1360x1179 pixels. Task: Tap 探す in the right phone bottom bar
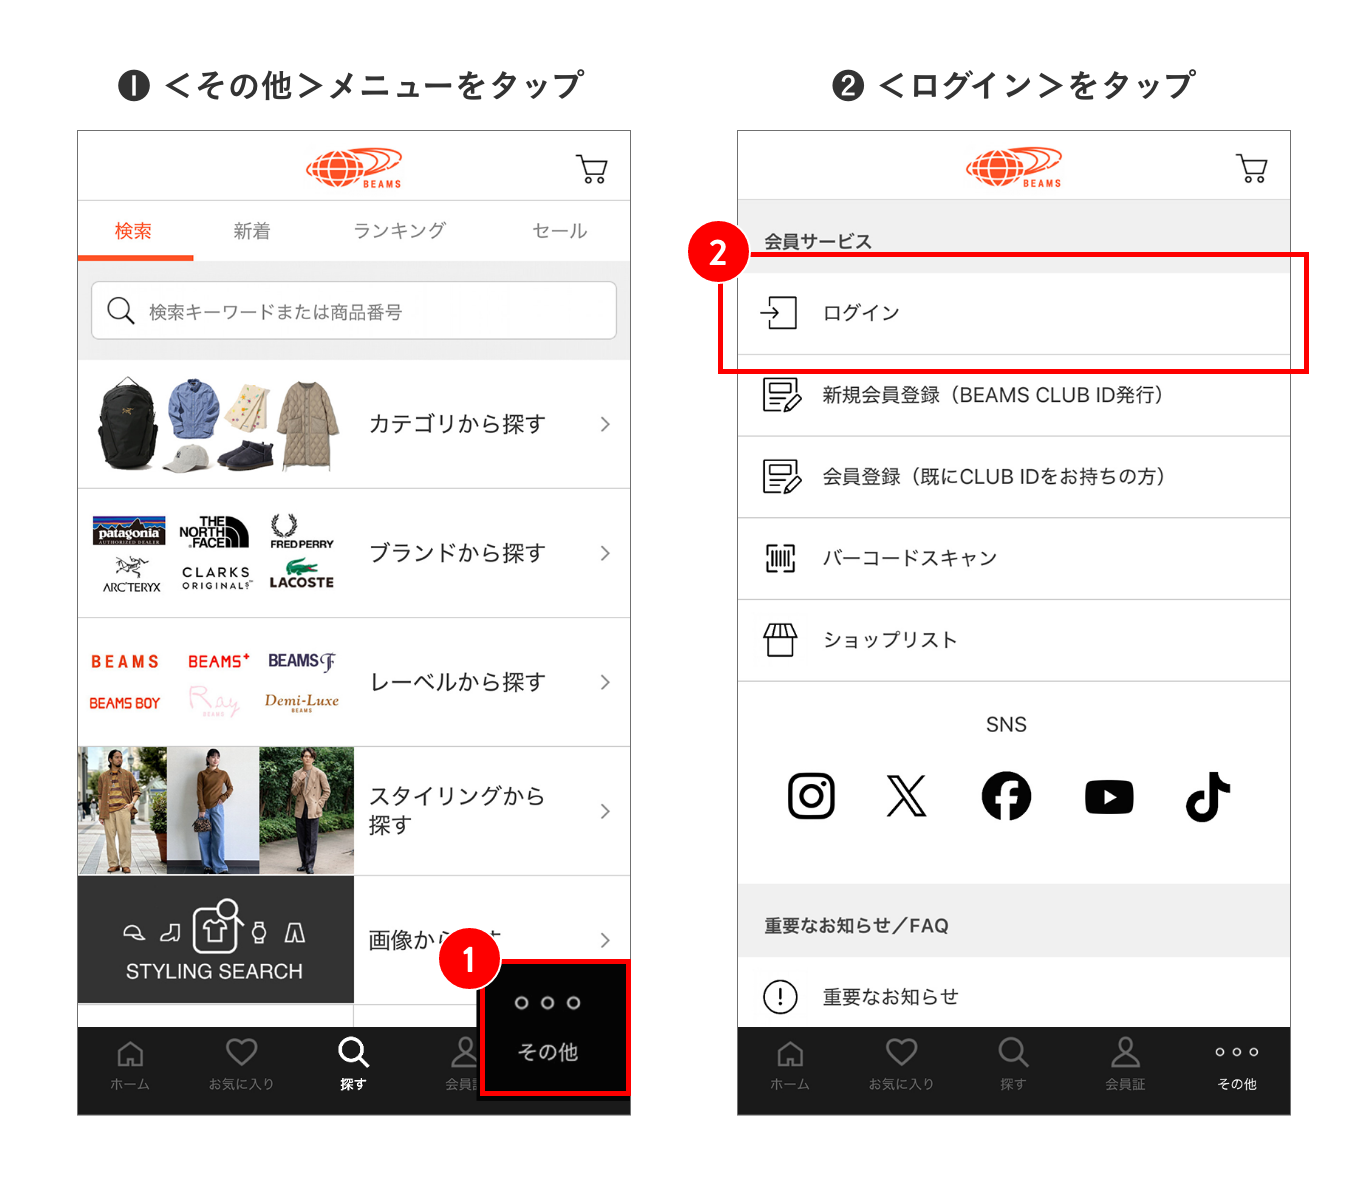[x=1013, y=1065]
